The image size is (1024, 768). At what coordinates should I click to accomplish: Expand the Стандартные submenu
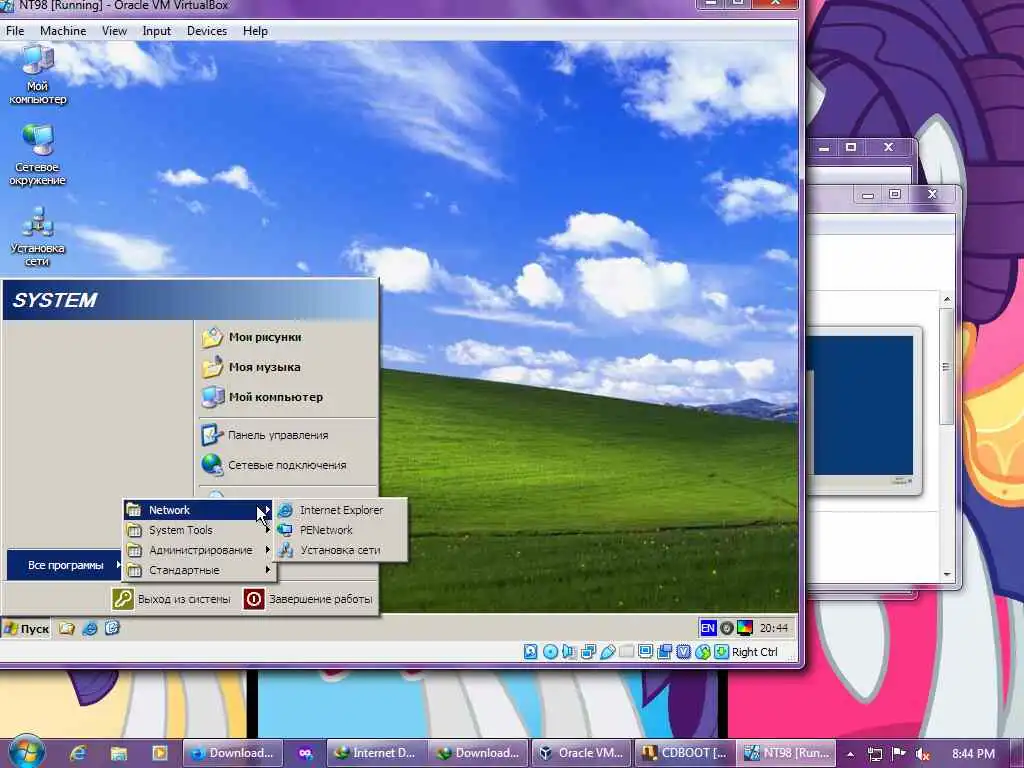[198, 570]
